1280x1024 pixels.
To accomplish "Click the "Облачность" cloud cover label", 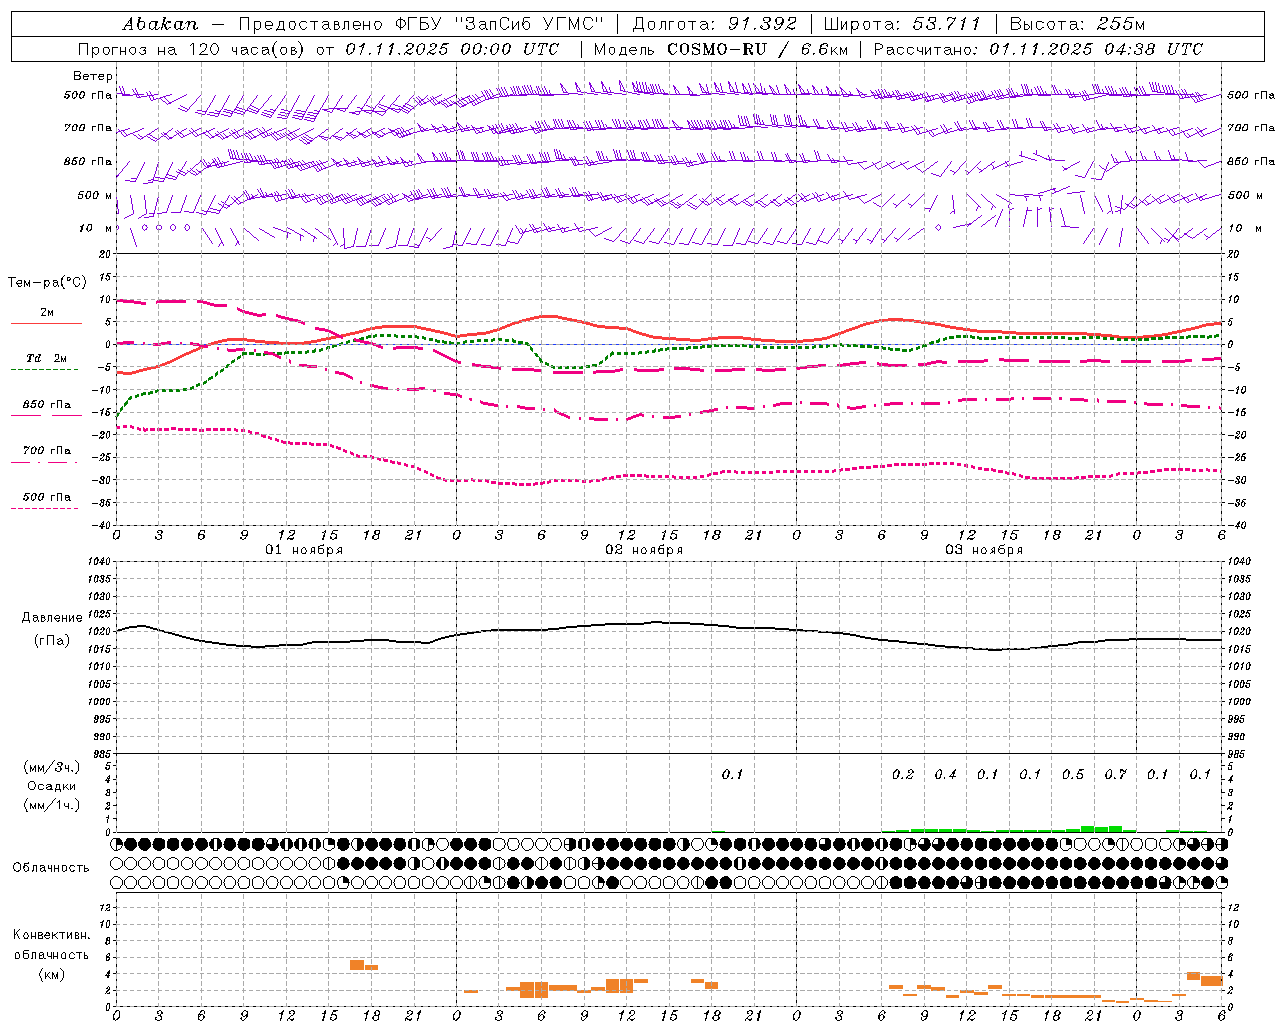I will 51,868.
